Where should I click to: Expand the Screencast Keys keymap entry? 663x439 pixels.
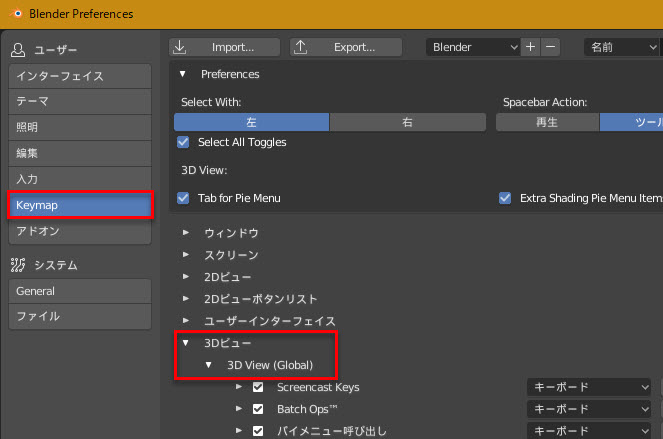pyautogui.click(x=239, y=387)
